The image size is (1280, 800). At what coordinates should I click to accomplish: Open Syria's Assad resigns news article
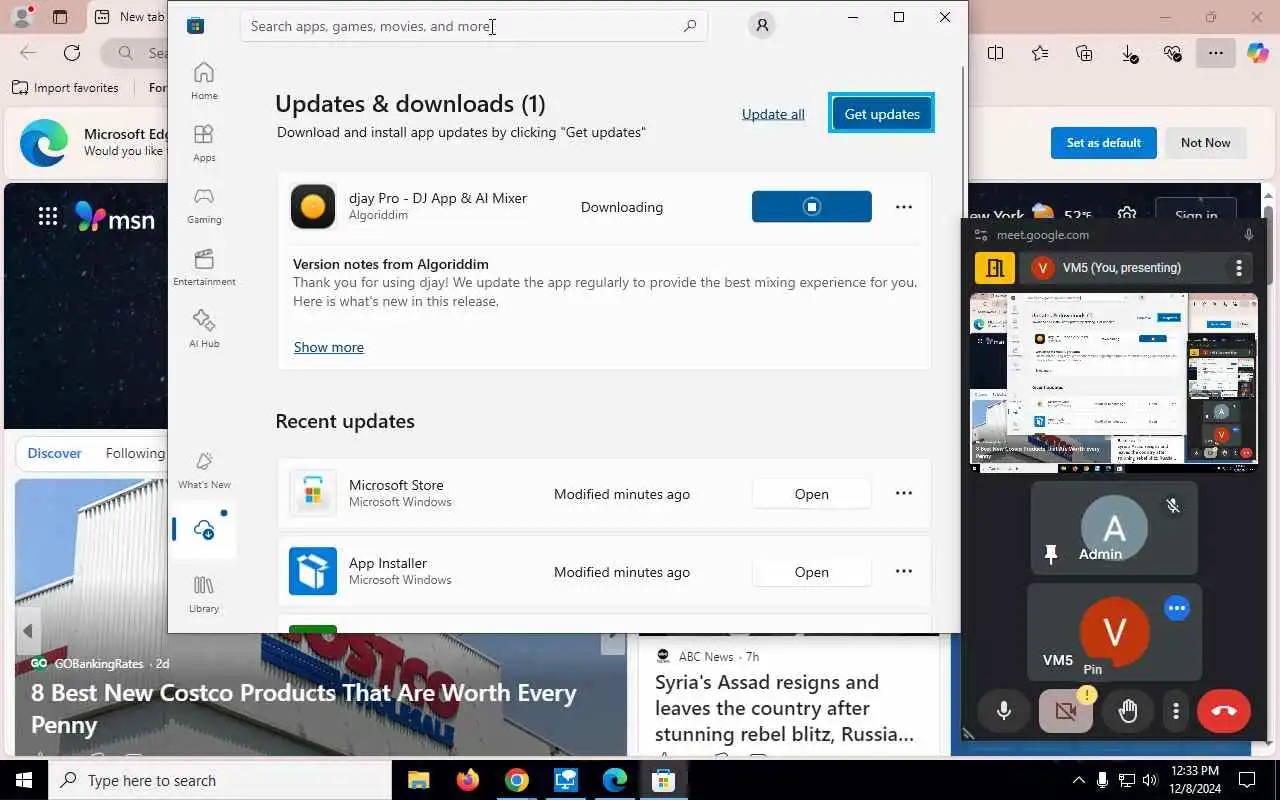click(x=784, y=708)
